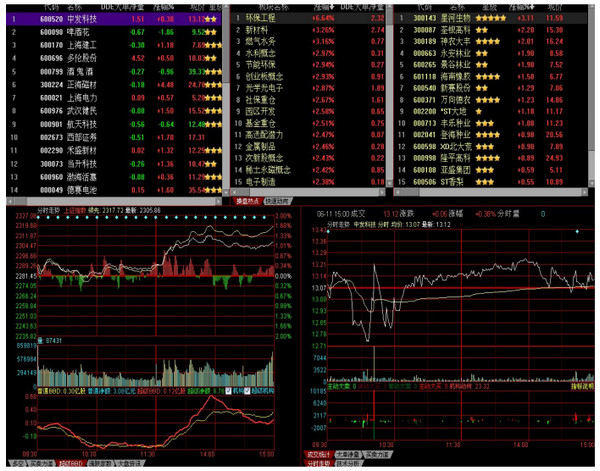Select stock 000998 隆平高科 in right list
The height and width of the screenshot is (471, 600).
point(491,158)
